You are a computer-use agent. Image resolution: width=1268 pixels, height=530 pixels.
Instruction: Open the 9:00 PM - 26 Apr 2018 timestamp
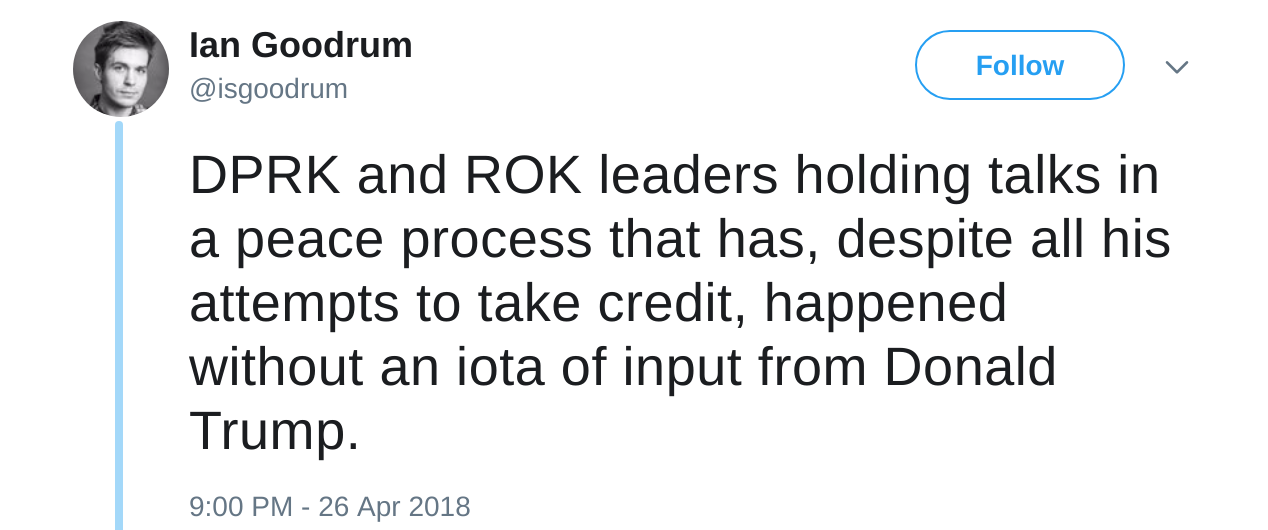(329, 506)
